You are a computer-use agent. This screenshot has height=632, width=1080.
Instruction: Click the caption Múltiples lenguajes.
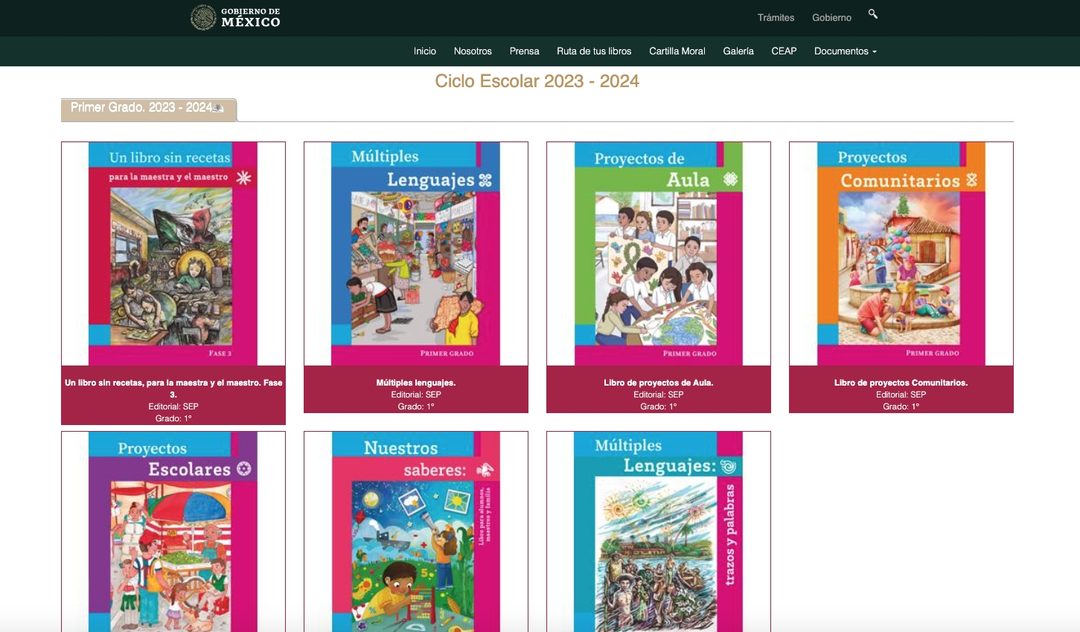click(x=416, y=383)
